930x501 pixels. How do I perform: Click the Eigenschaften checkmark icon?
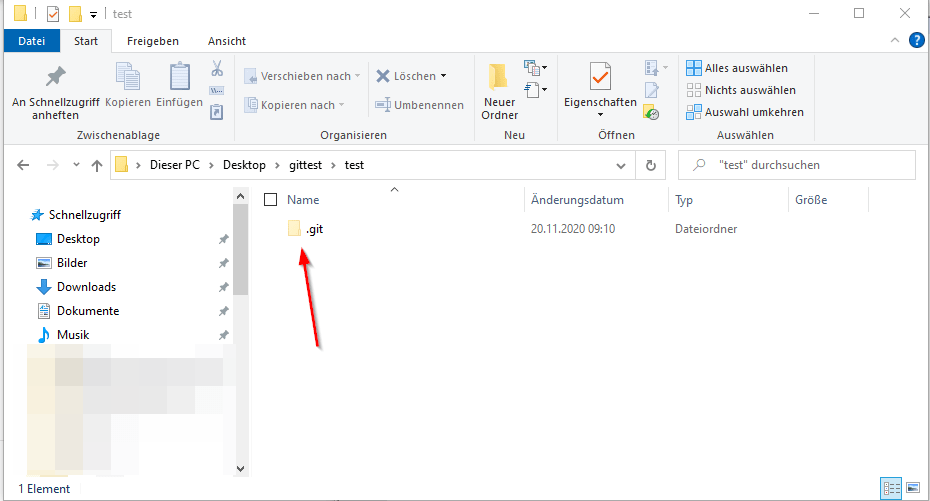click(x=600, y=76)
